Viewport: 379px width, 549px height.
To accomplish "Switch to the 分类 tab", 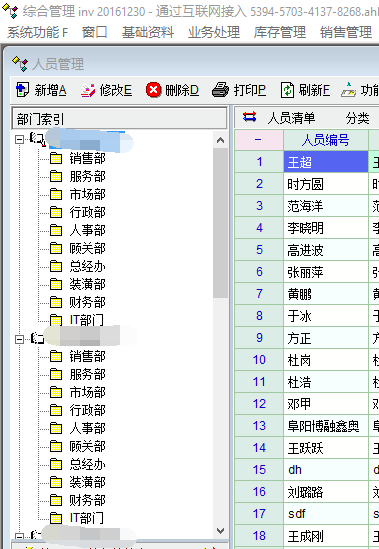I will 357,118.
